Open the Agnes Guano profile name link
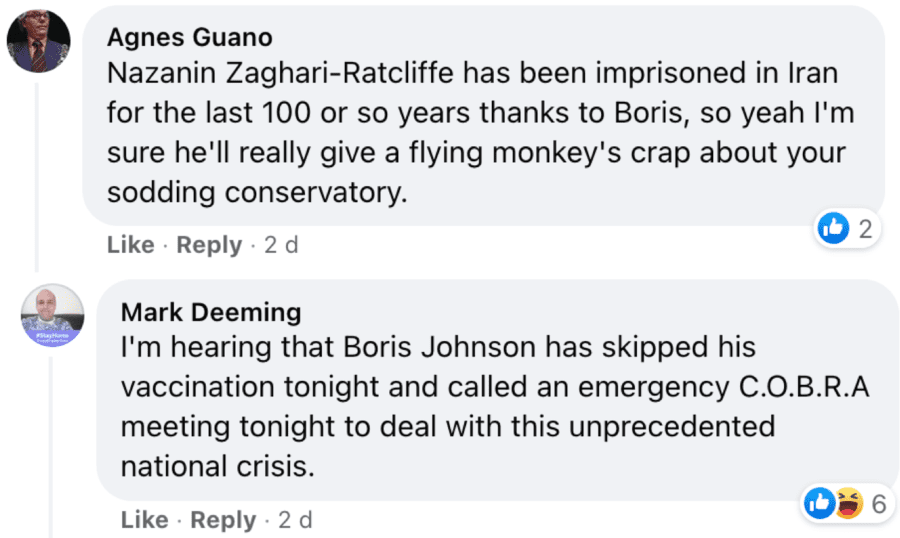 tap(190, 37)
